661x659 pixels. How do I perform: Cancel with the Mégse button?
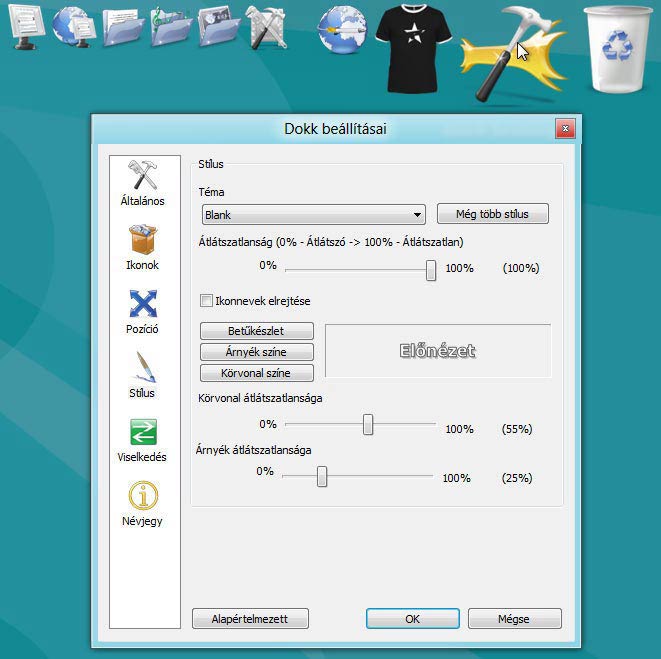pyautogui.click(x=515, y=619)
